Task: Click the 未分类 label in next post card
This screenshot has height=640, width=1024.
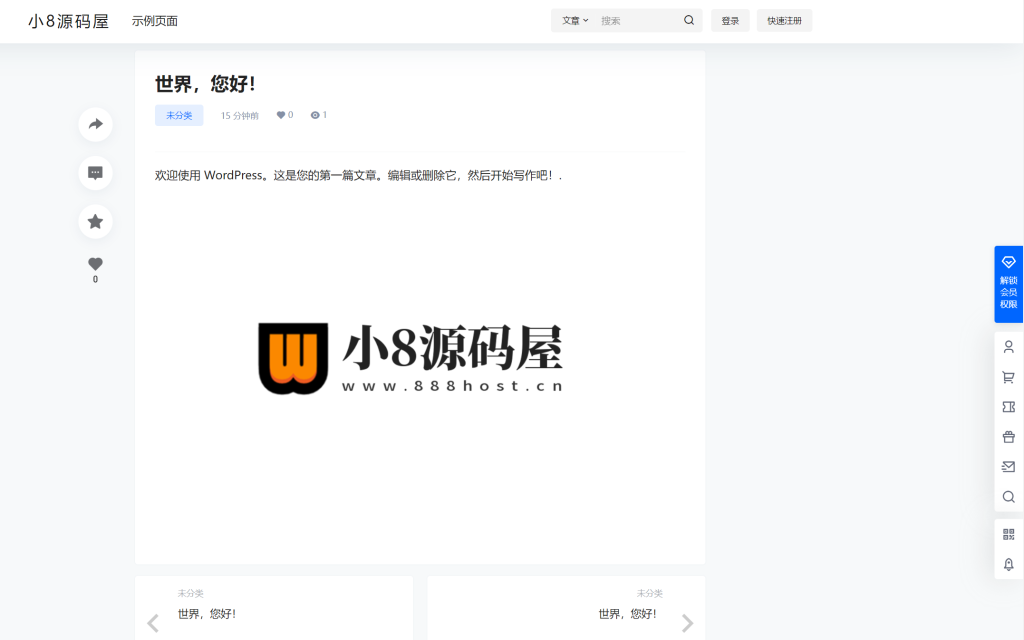Action: (x=650, y=593)
